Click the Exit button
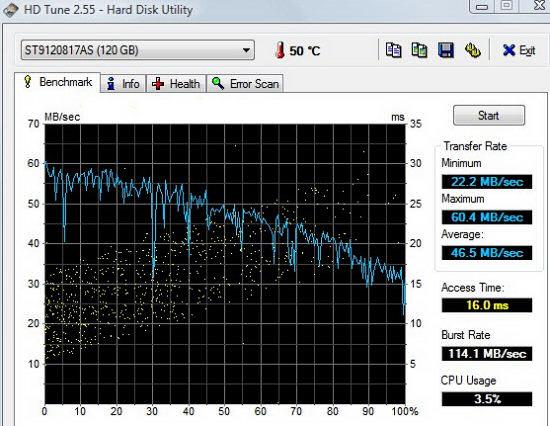Viewport: 550px width, 426px height. pos(518,50)
